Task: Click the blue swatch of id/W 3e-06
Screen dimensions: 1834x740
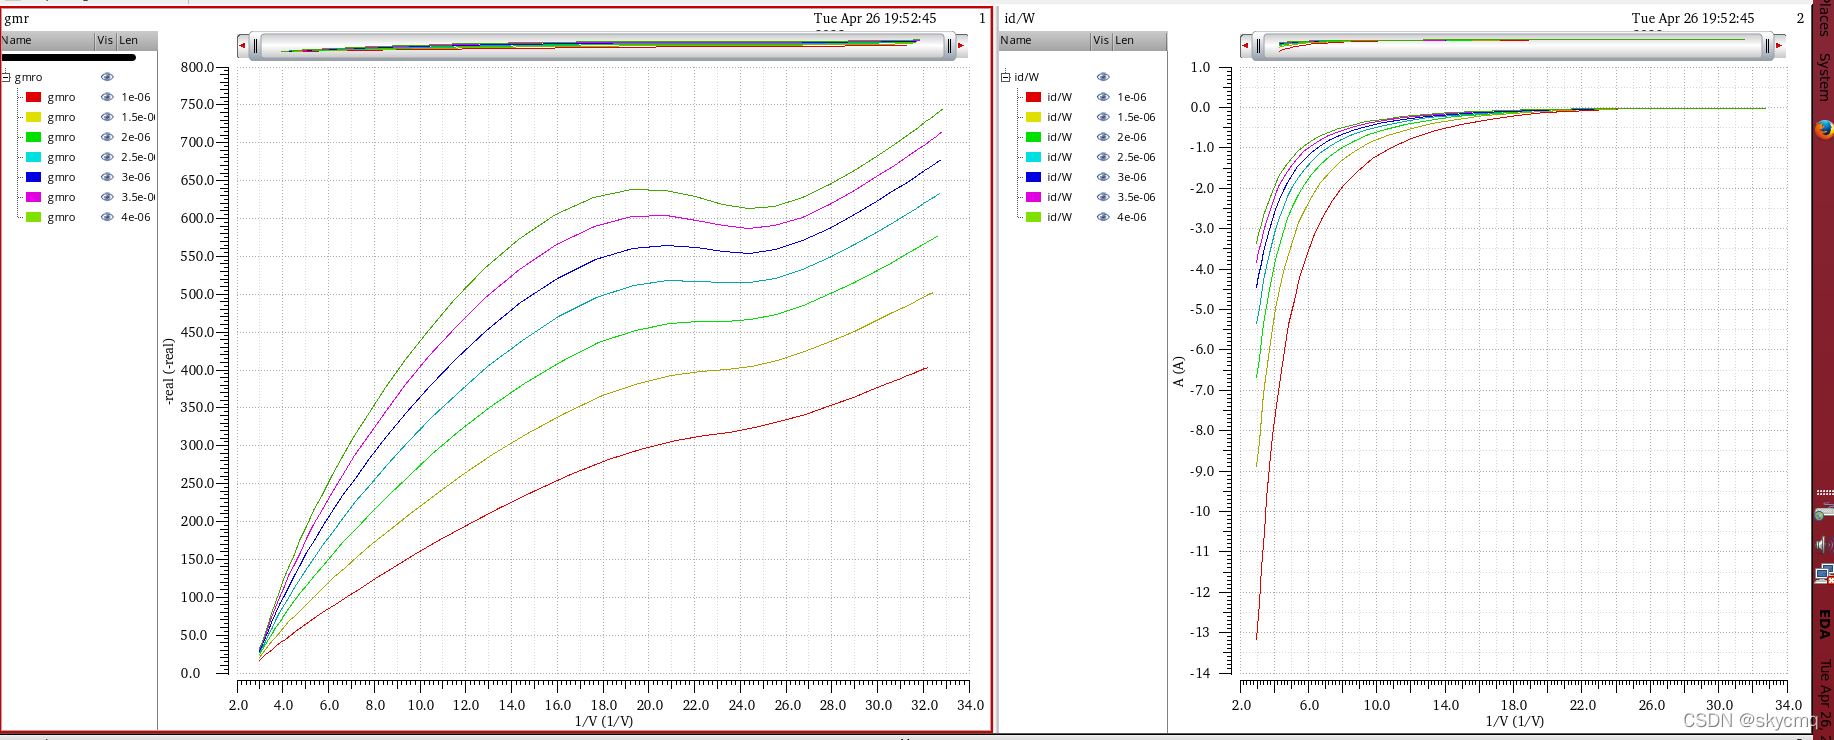Action: tap(1033, 177)
